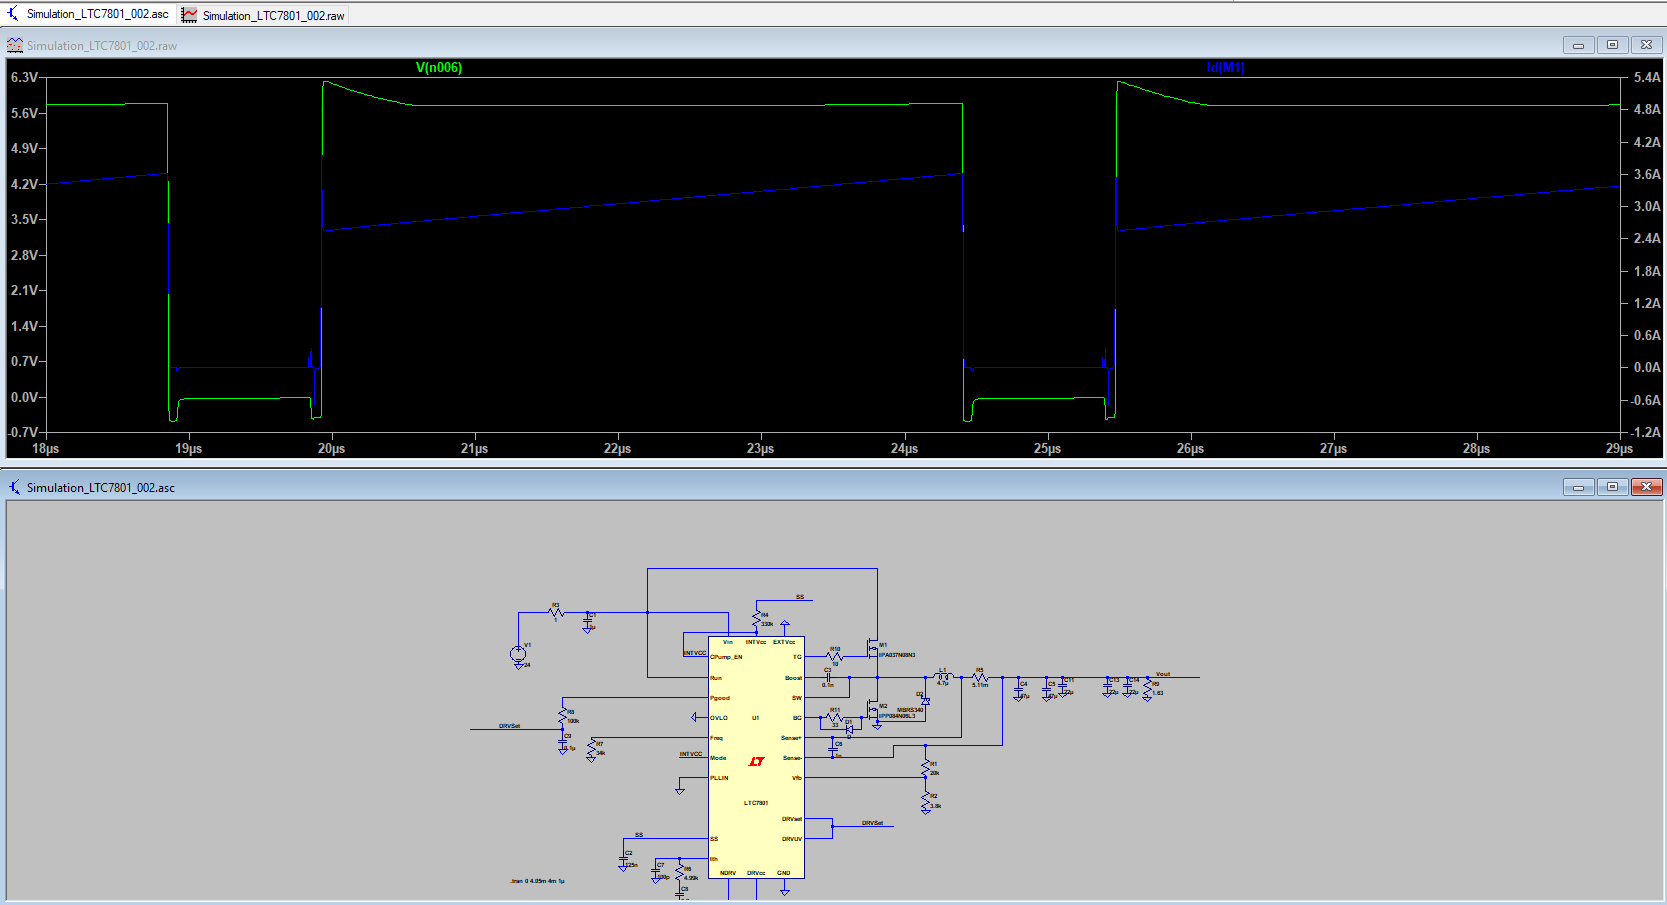Click the .tran simulation directive text
Screen dimensions: 1667x905
pos(537,881)
